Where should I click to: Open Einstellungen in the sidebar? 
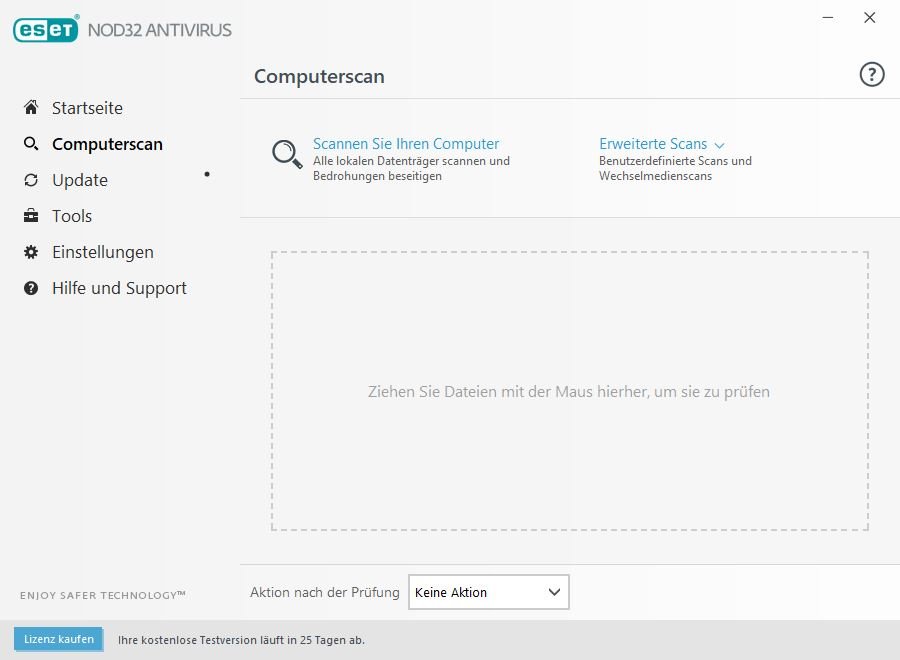click(103, 253)
